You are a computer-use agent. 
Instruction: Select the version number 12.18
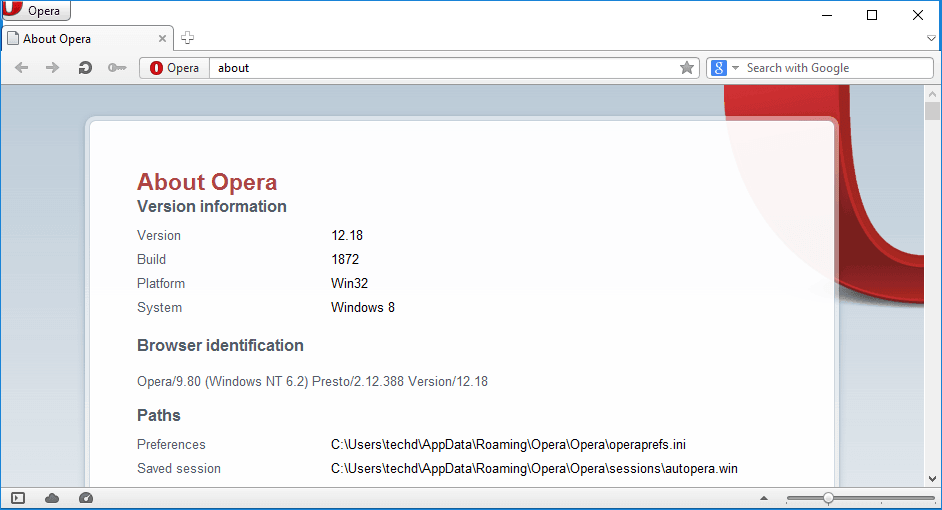coord(347,235)
